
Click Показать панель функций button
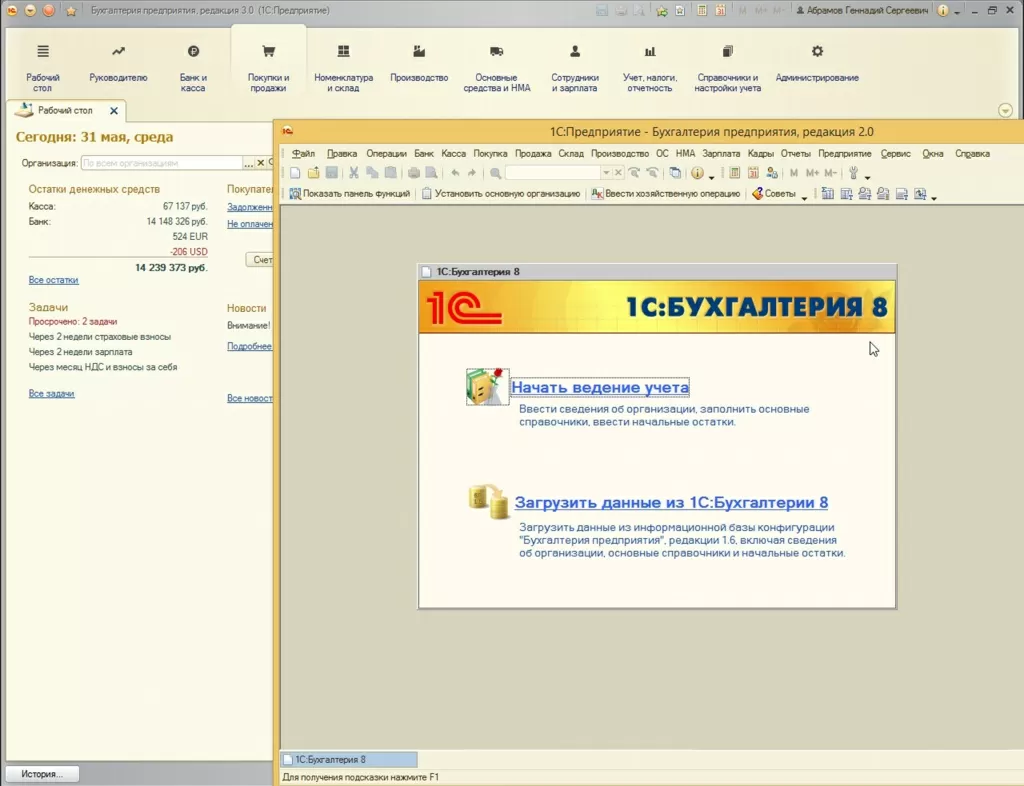349,193
